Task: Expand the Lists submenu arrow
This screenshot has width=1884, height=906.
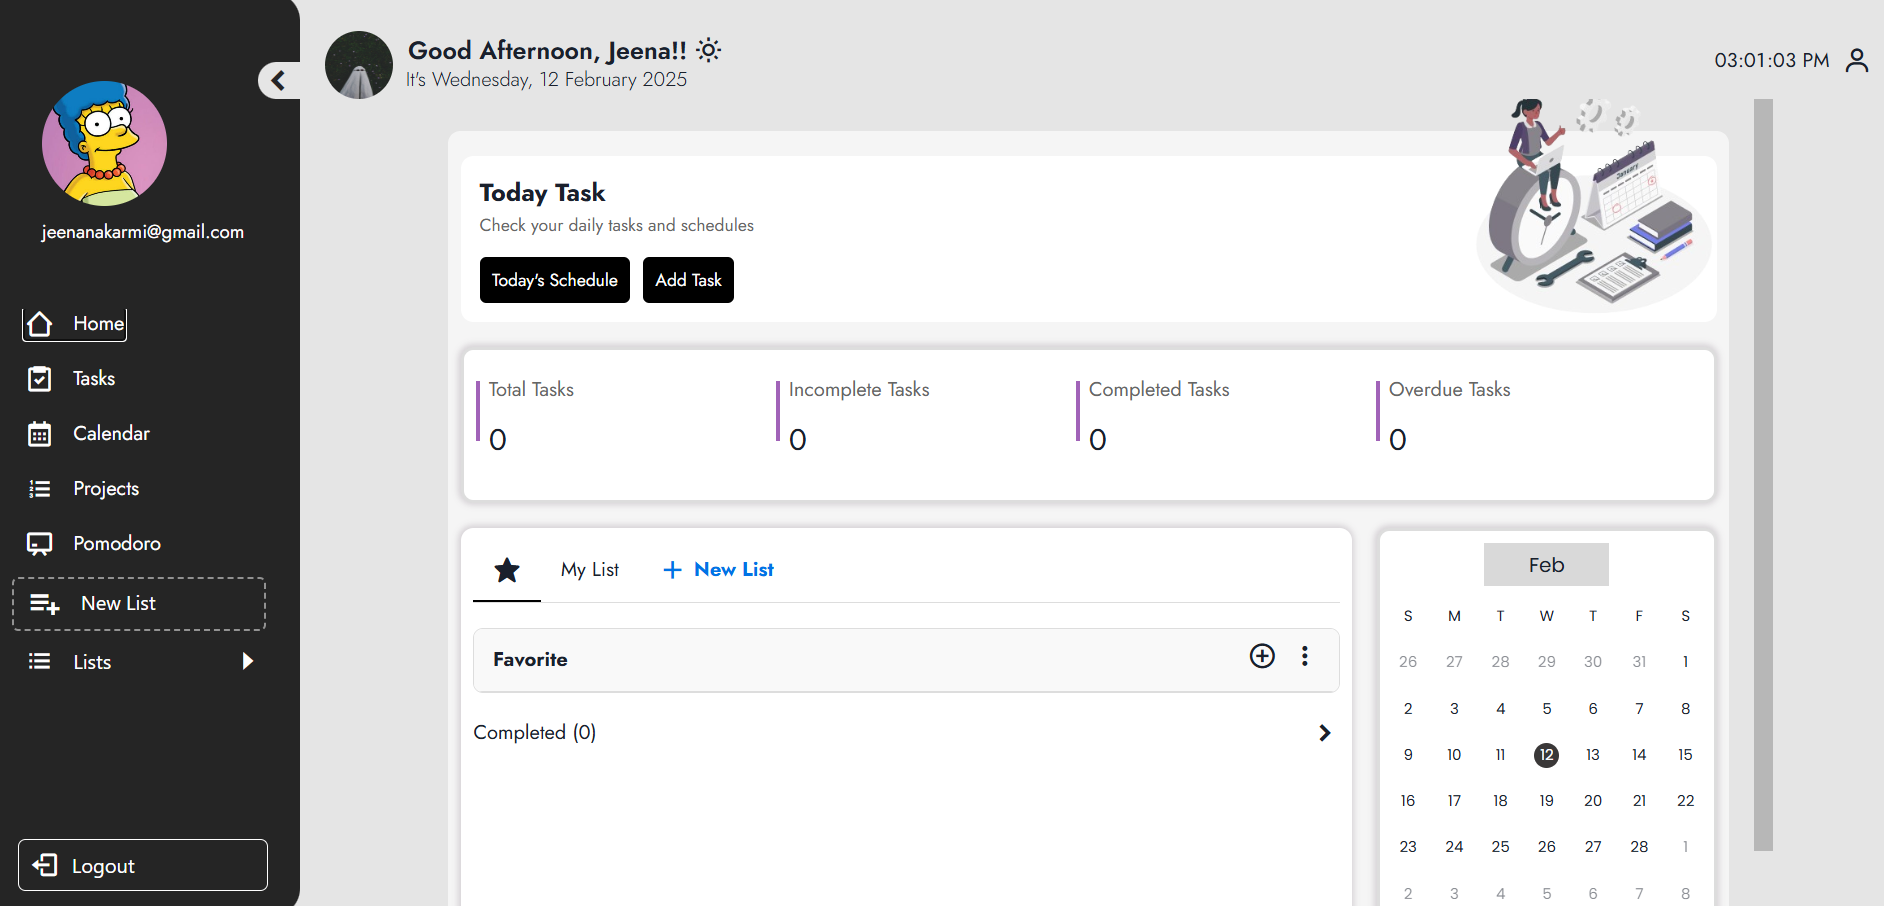Action: pyautogui.click(x=247, y=661)
